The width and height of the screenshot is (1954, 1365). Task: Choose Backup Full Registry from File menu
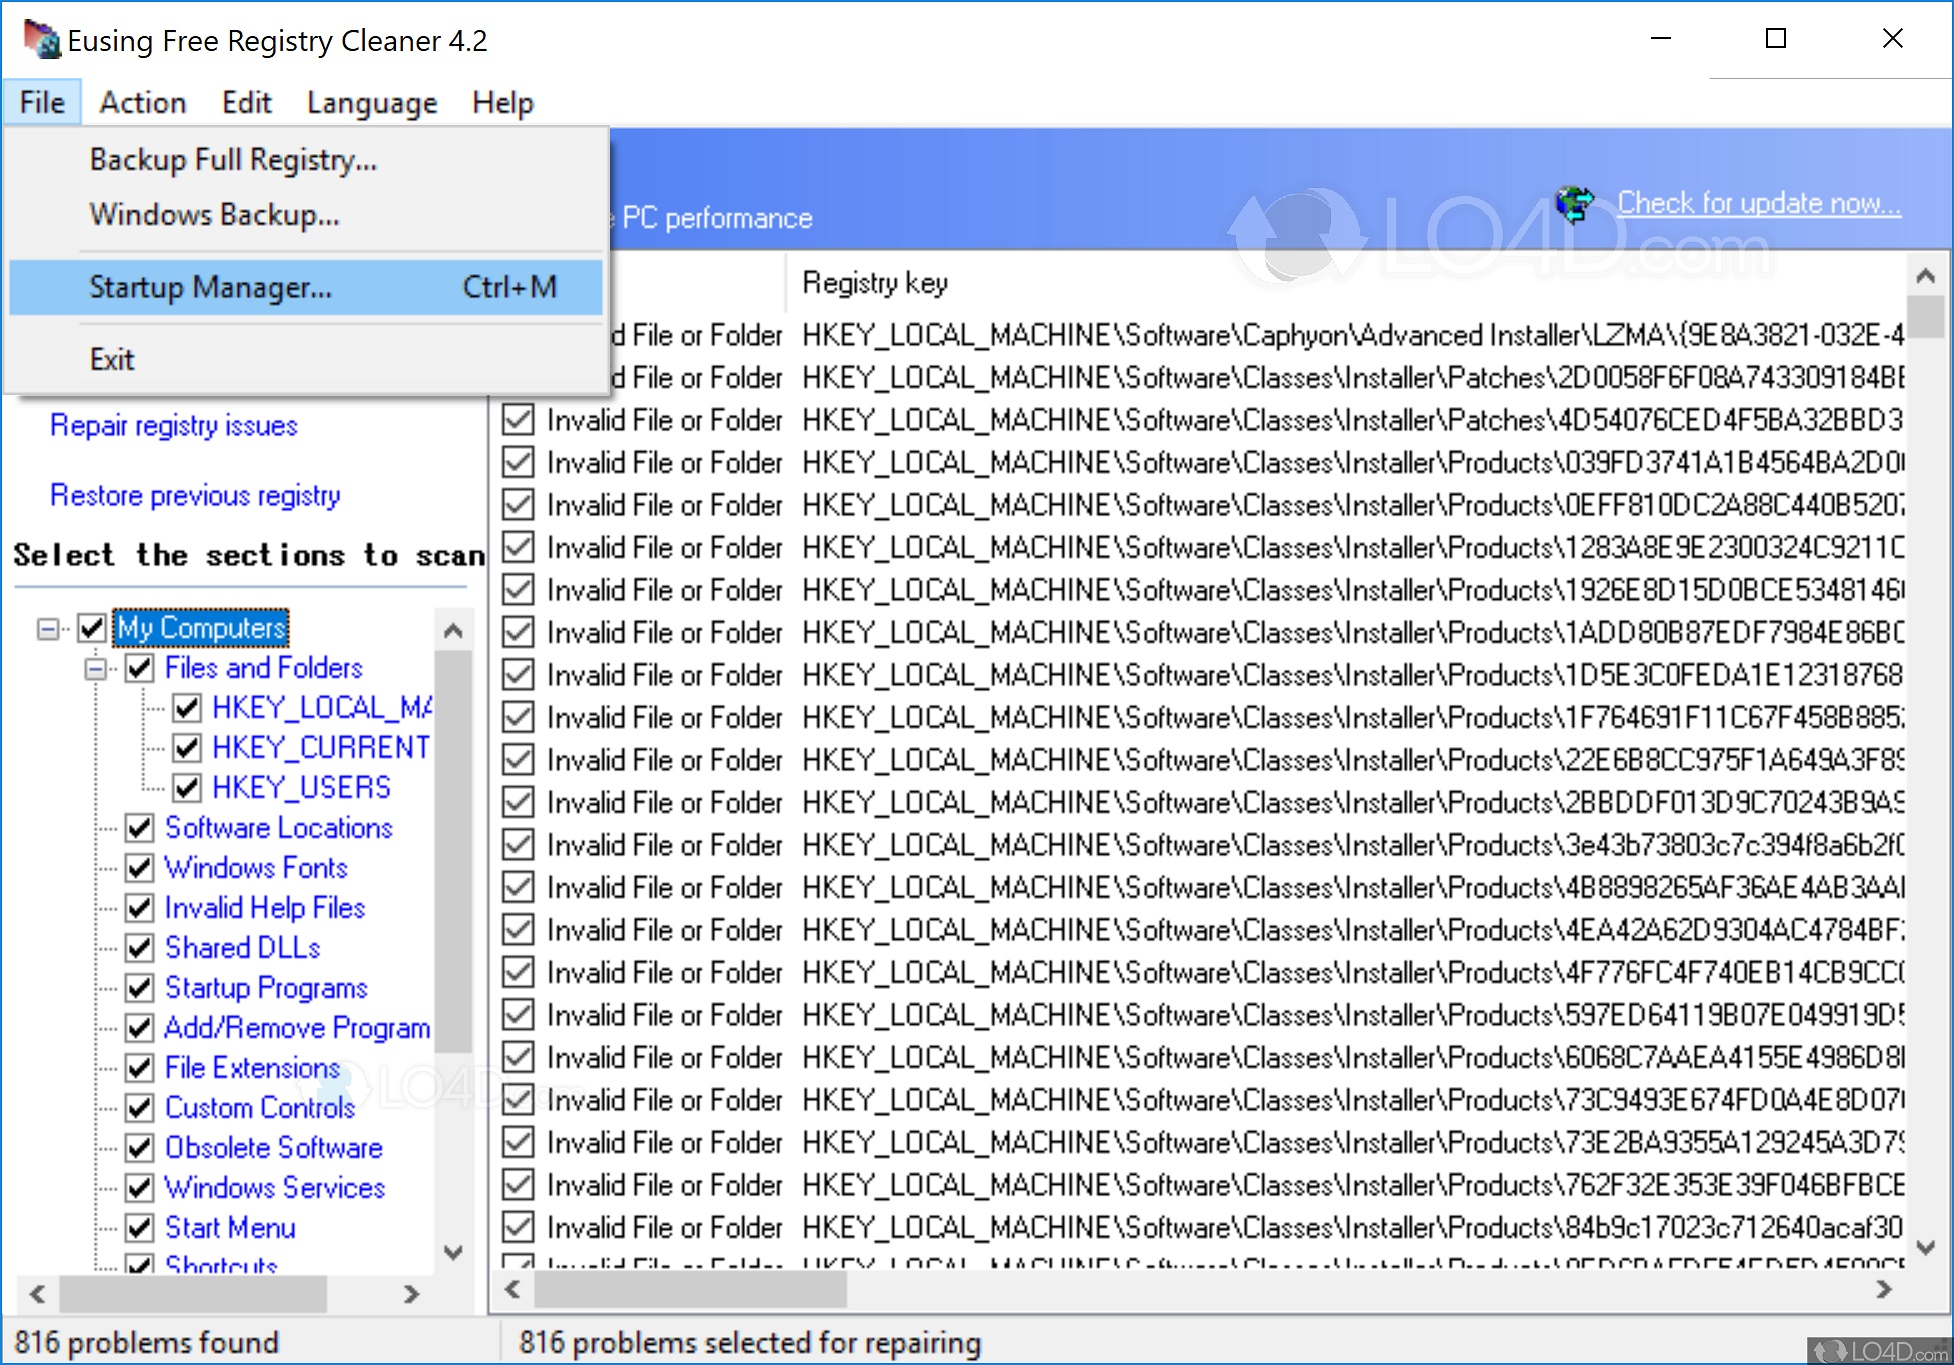click(x=233, y=160)
